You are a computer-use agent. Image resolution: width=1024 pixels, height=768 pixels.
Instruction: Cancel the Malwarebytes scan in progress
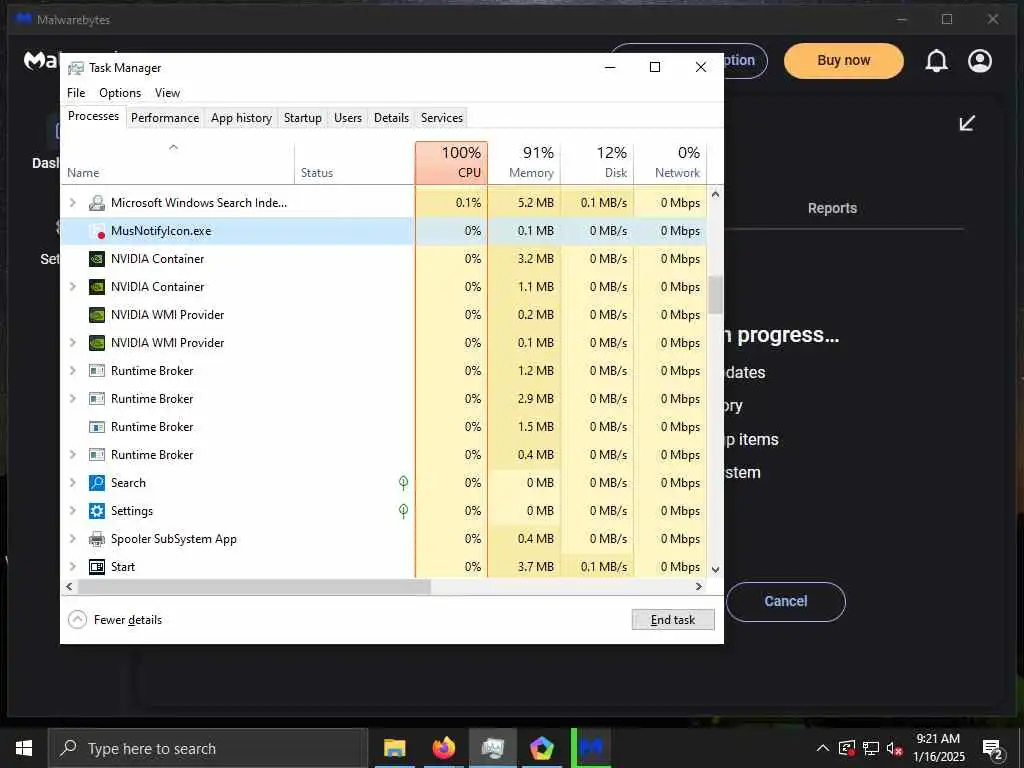point(786,601)
